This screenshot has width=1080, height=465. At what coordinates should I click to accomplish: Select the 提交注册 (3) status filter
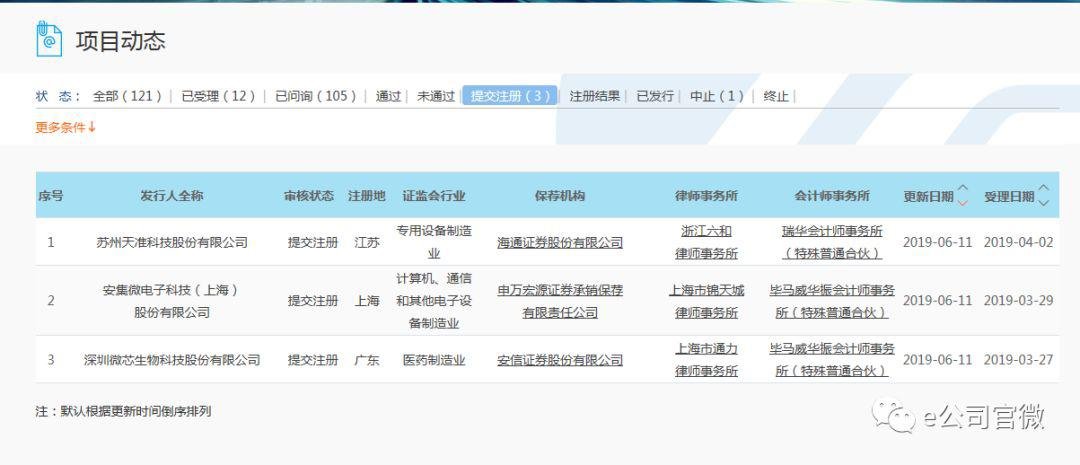[510, 96]
